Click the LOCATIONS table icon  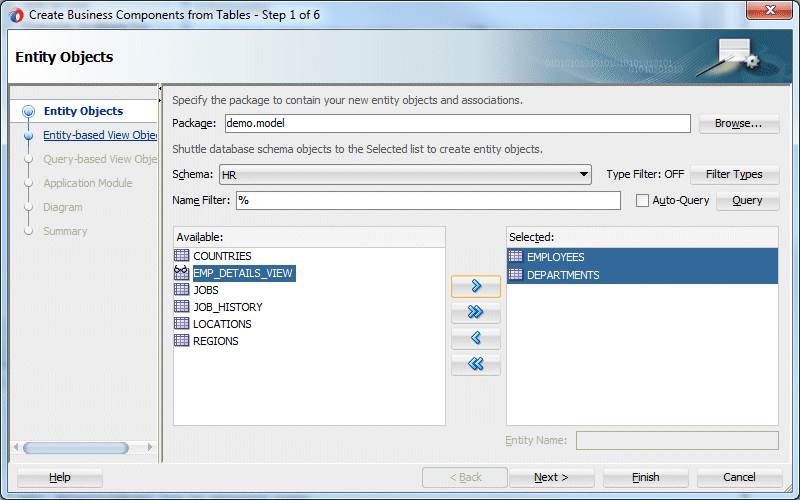click(x=181, y=323)
